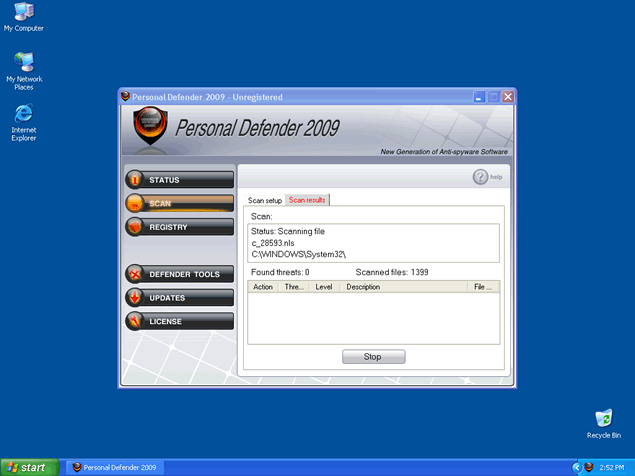This screenshot has width=635, height=476.
Task: Switch to the Scan setup tab
Action: (x=265, y=200)
